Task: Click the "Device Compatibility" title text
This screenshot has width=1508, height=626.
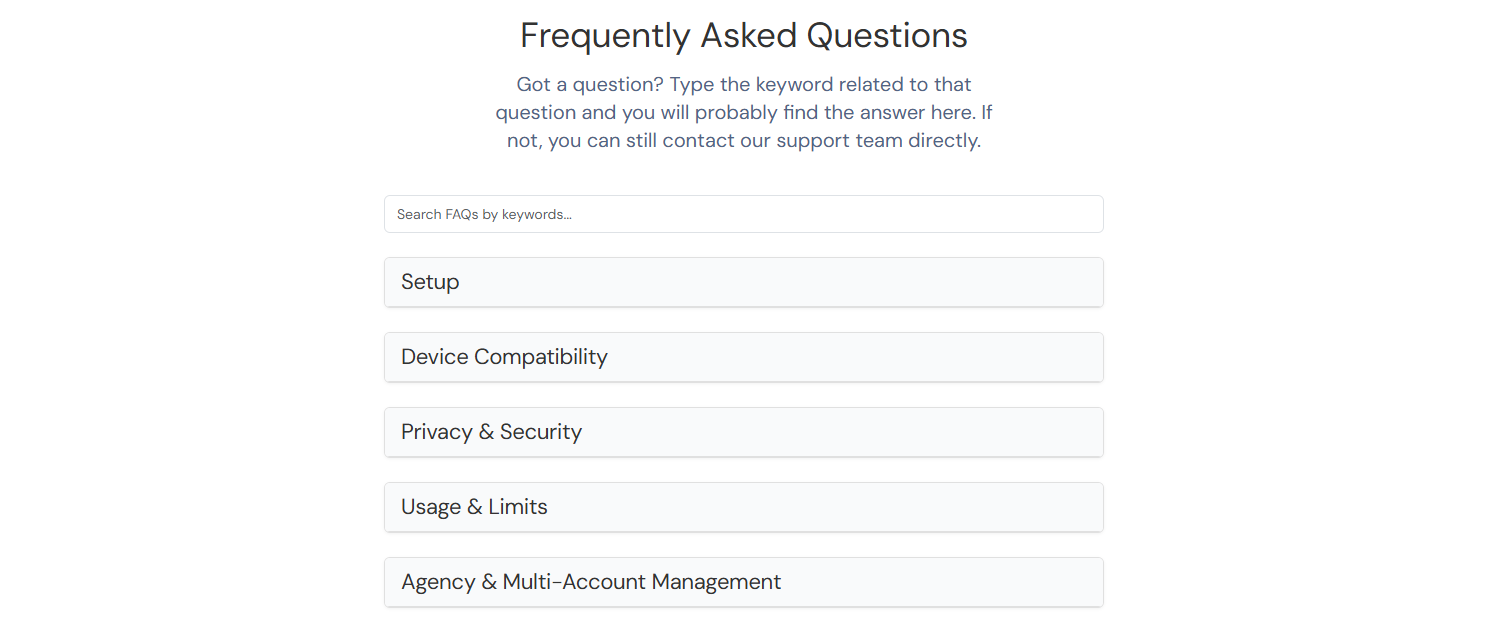Action: [504, 357]
